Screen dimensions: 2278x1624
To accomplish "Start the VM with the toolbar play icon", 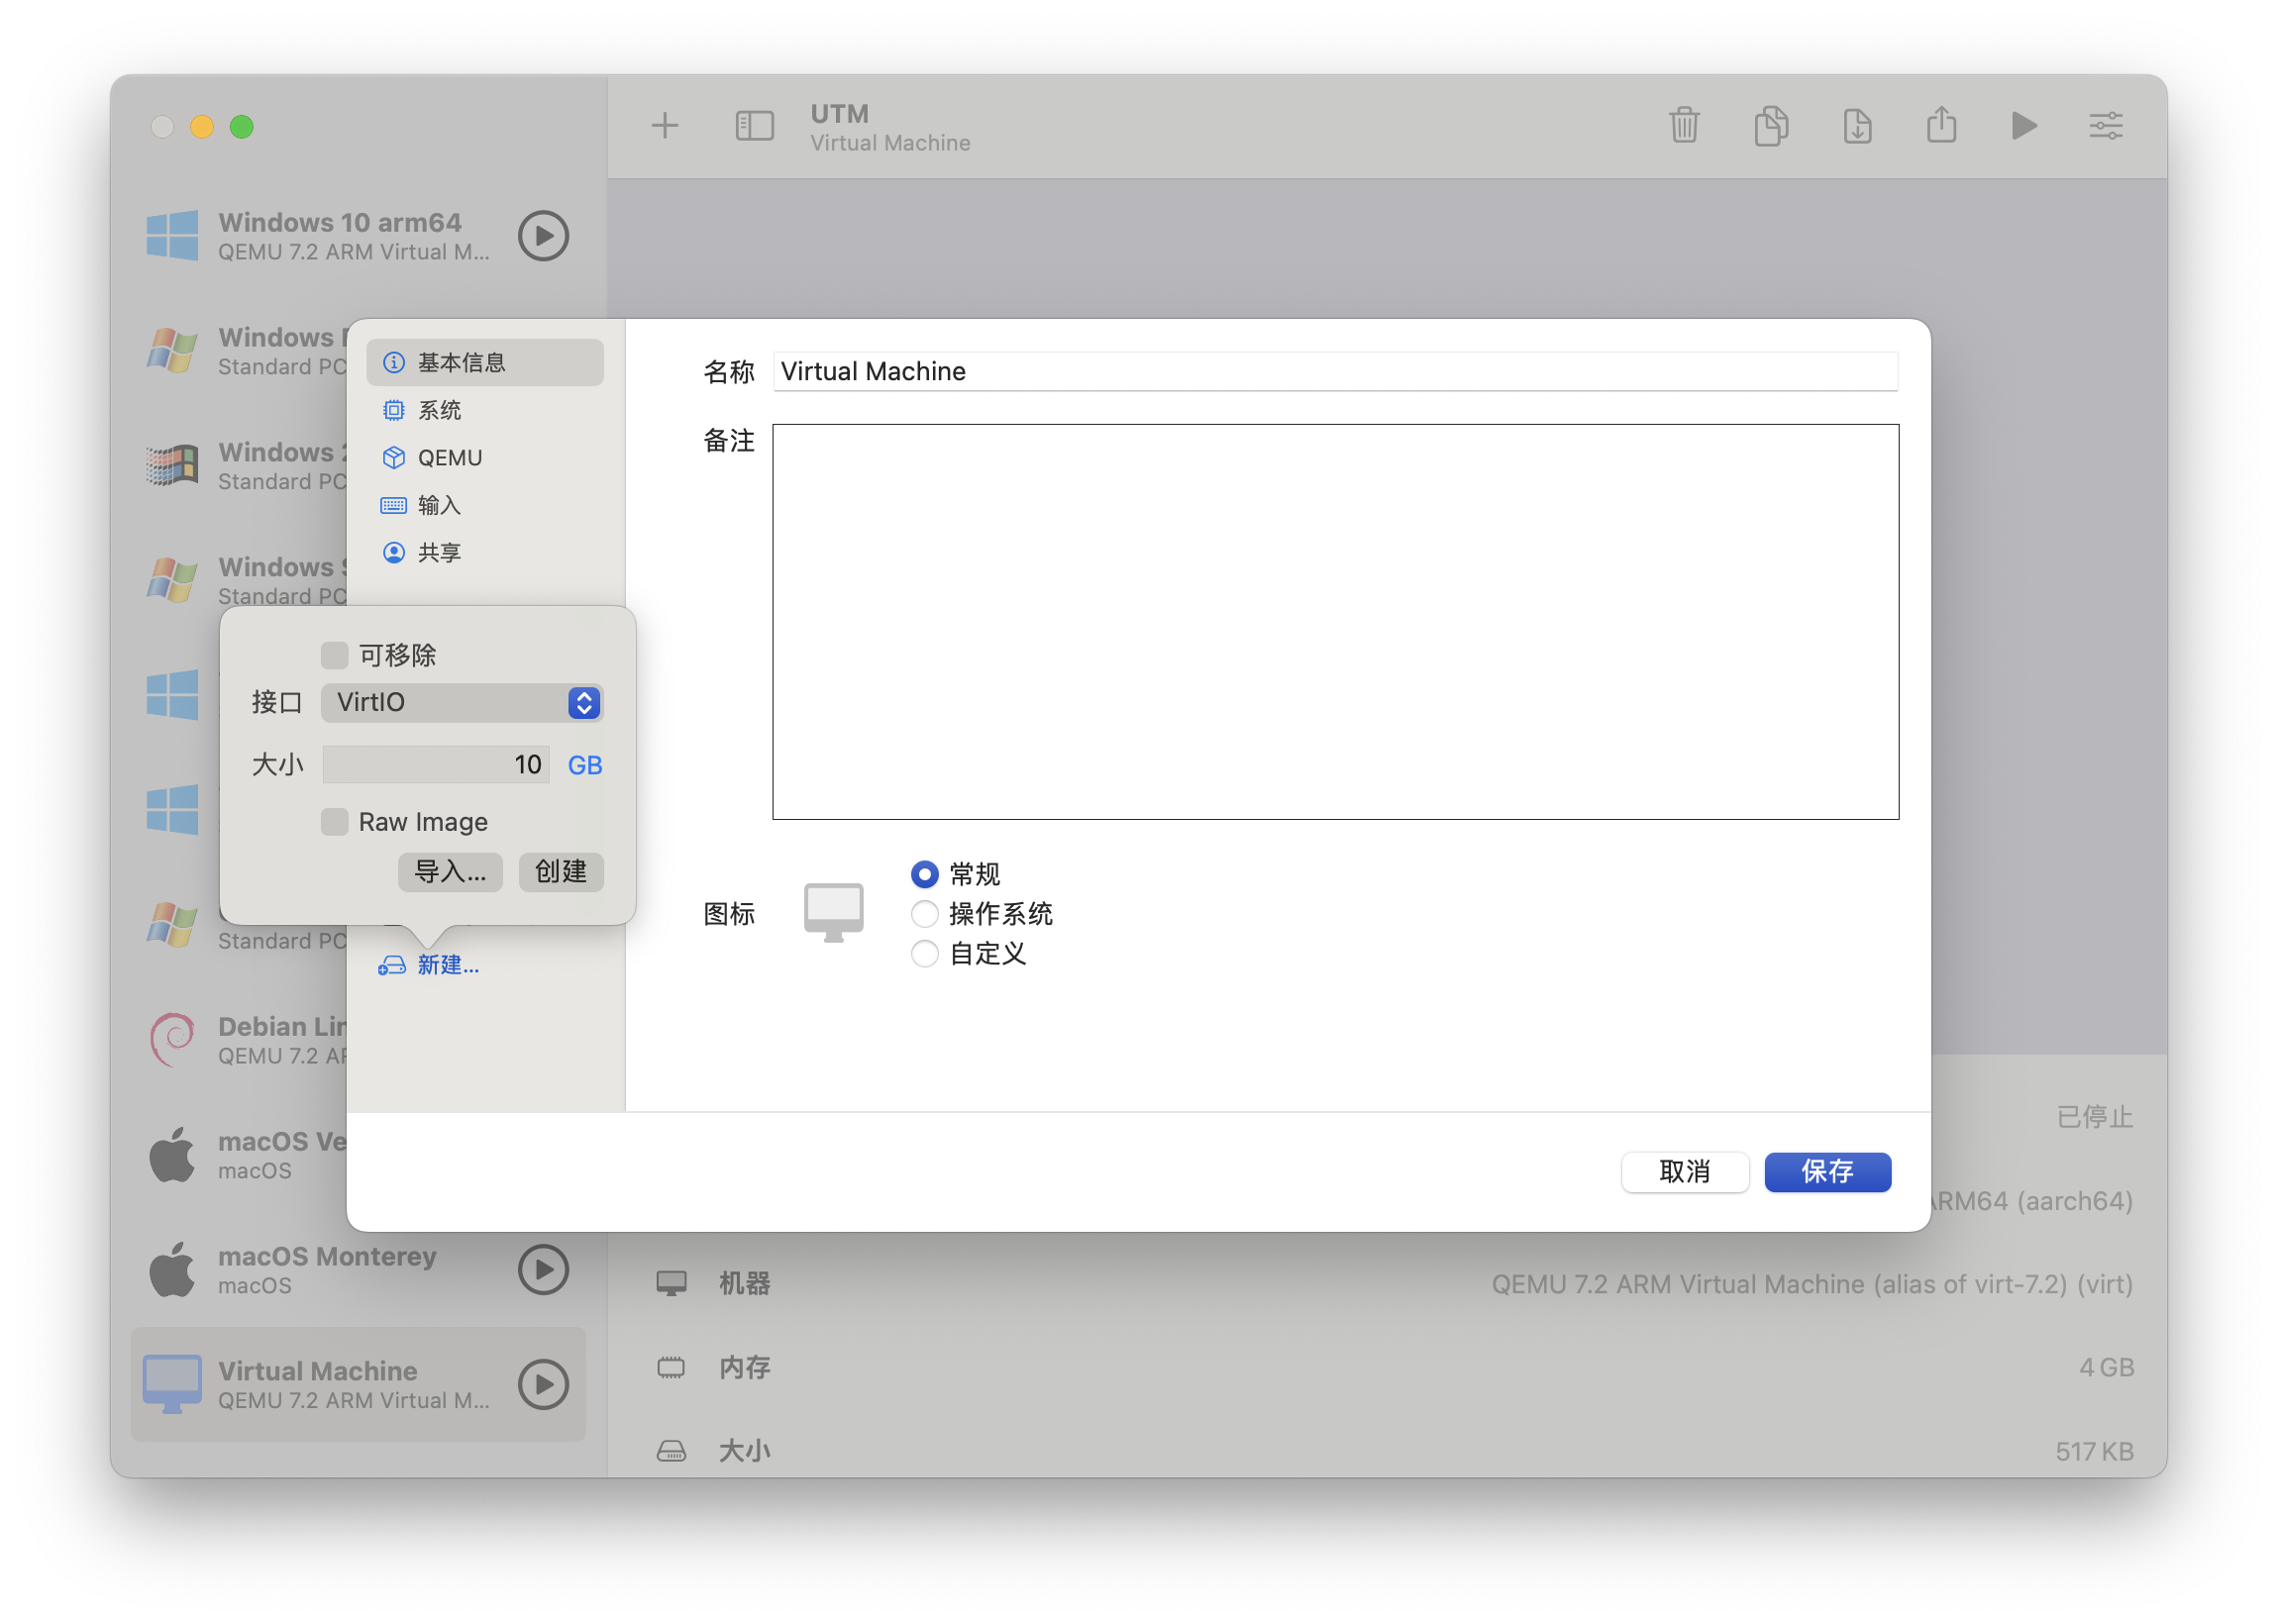I will coord(2023,125).
